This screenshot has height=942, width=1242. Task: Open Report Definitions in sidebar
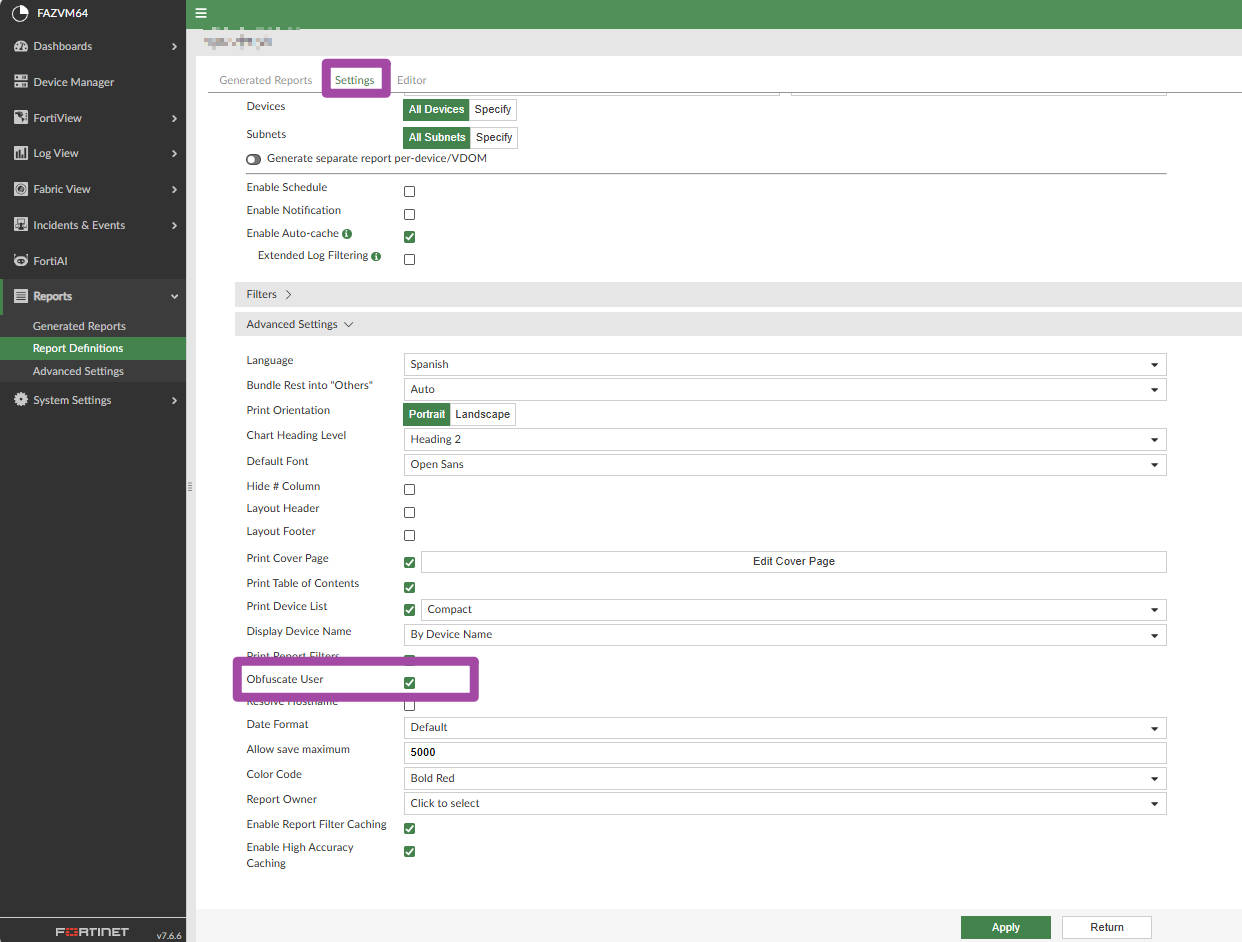tap(93, 348)
